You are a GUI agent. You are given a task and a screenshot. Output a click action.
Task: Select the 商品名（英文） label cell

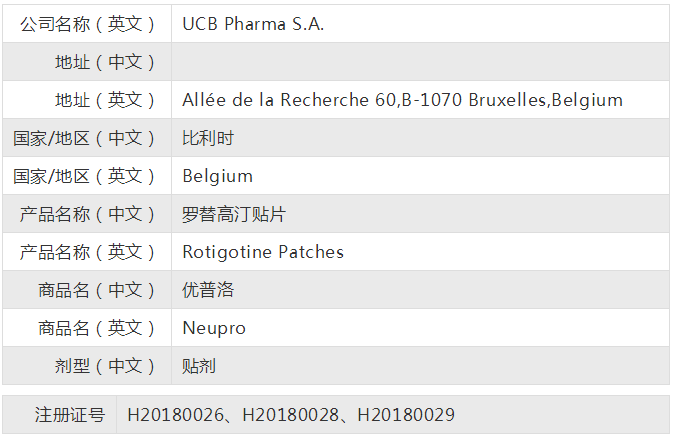click(x=97, y=328)
